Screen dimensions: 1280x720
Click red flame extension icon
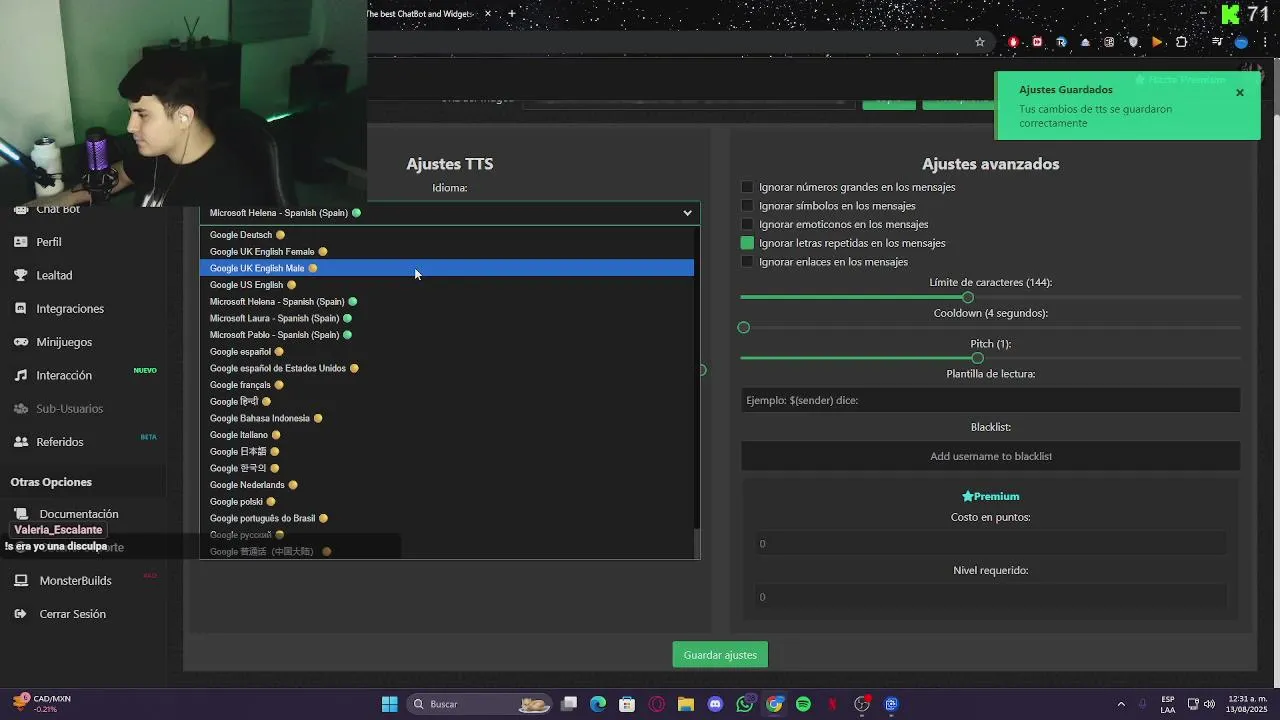1013,42
